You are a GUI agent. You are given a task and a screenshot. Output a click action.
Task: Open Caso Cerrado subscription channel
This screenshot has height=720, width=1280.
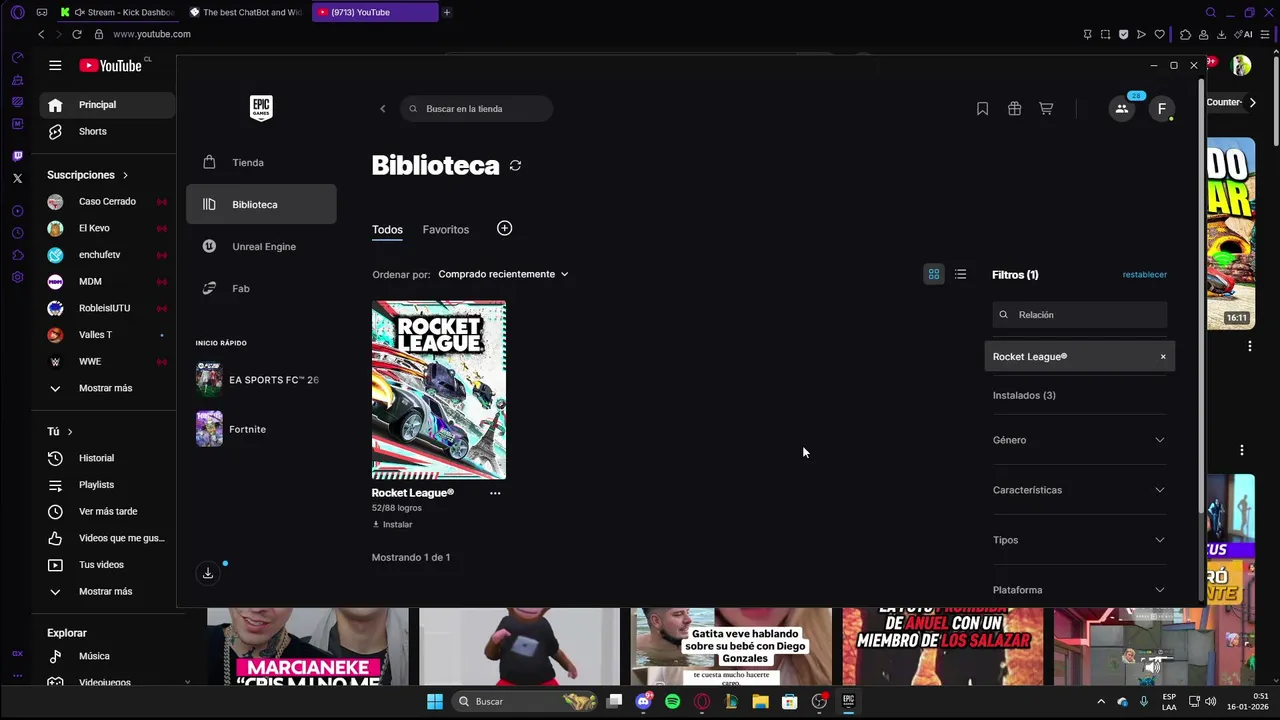point(108,201)
